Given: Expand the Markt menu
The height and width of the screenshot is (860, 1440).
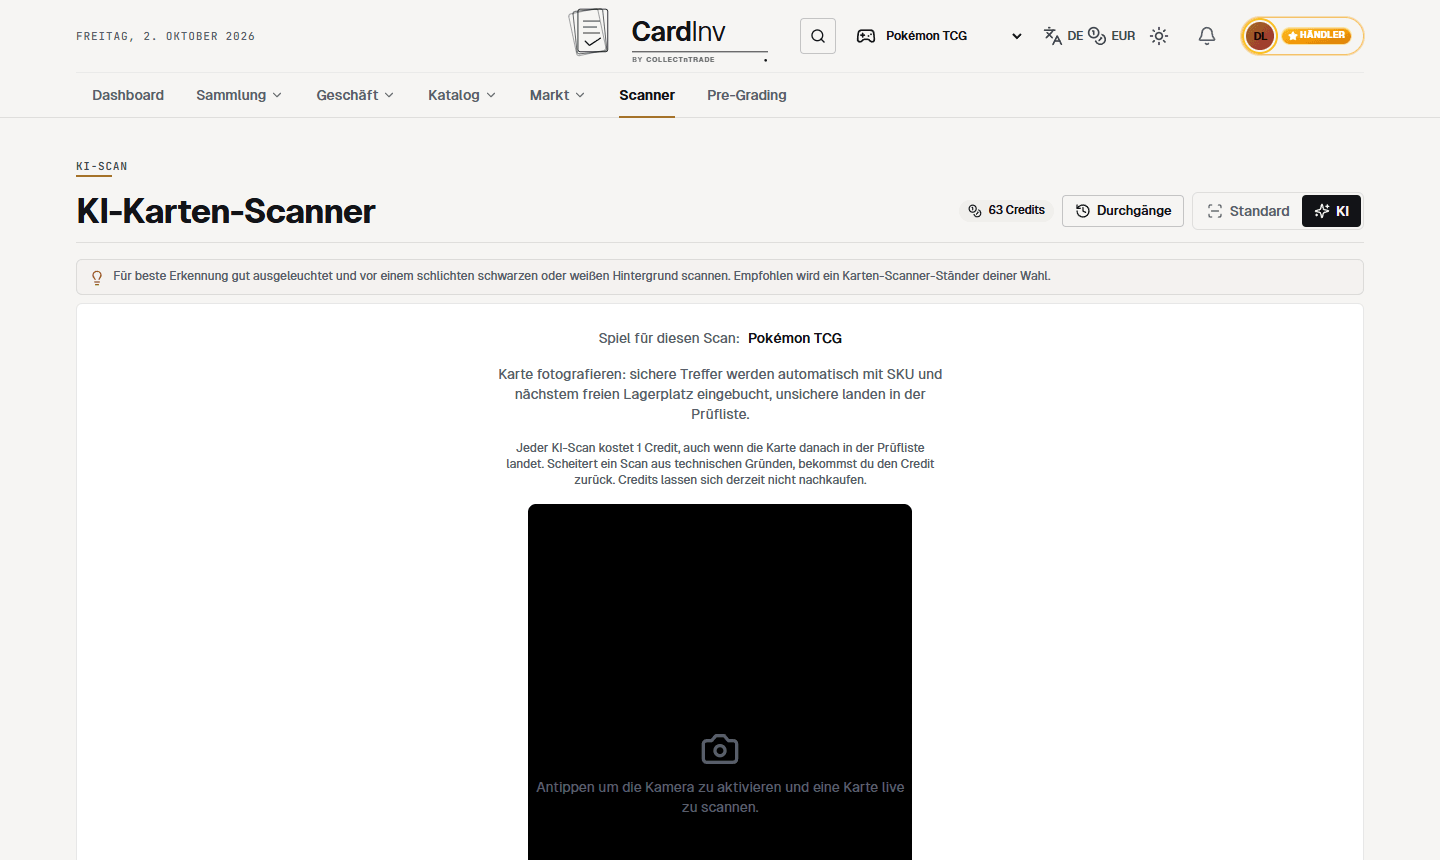Looking at the screenshot, I should coord(557,95).
